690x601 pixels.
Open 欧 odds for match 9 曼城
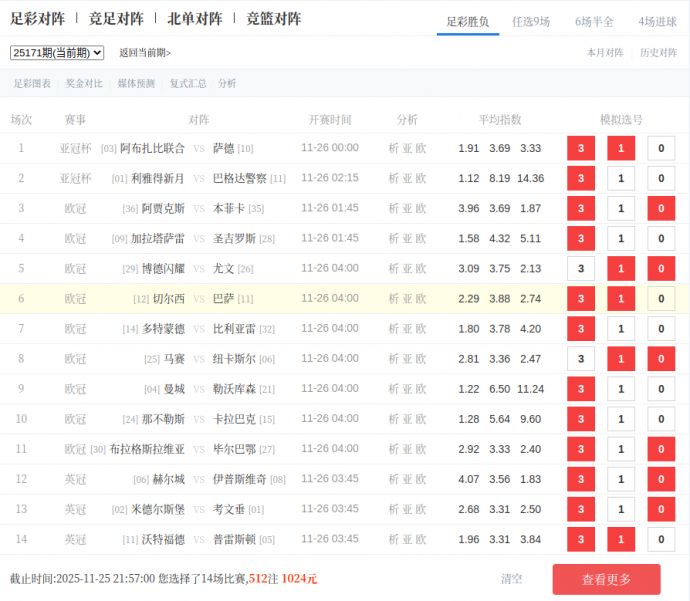click(x=421, y=389)
